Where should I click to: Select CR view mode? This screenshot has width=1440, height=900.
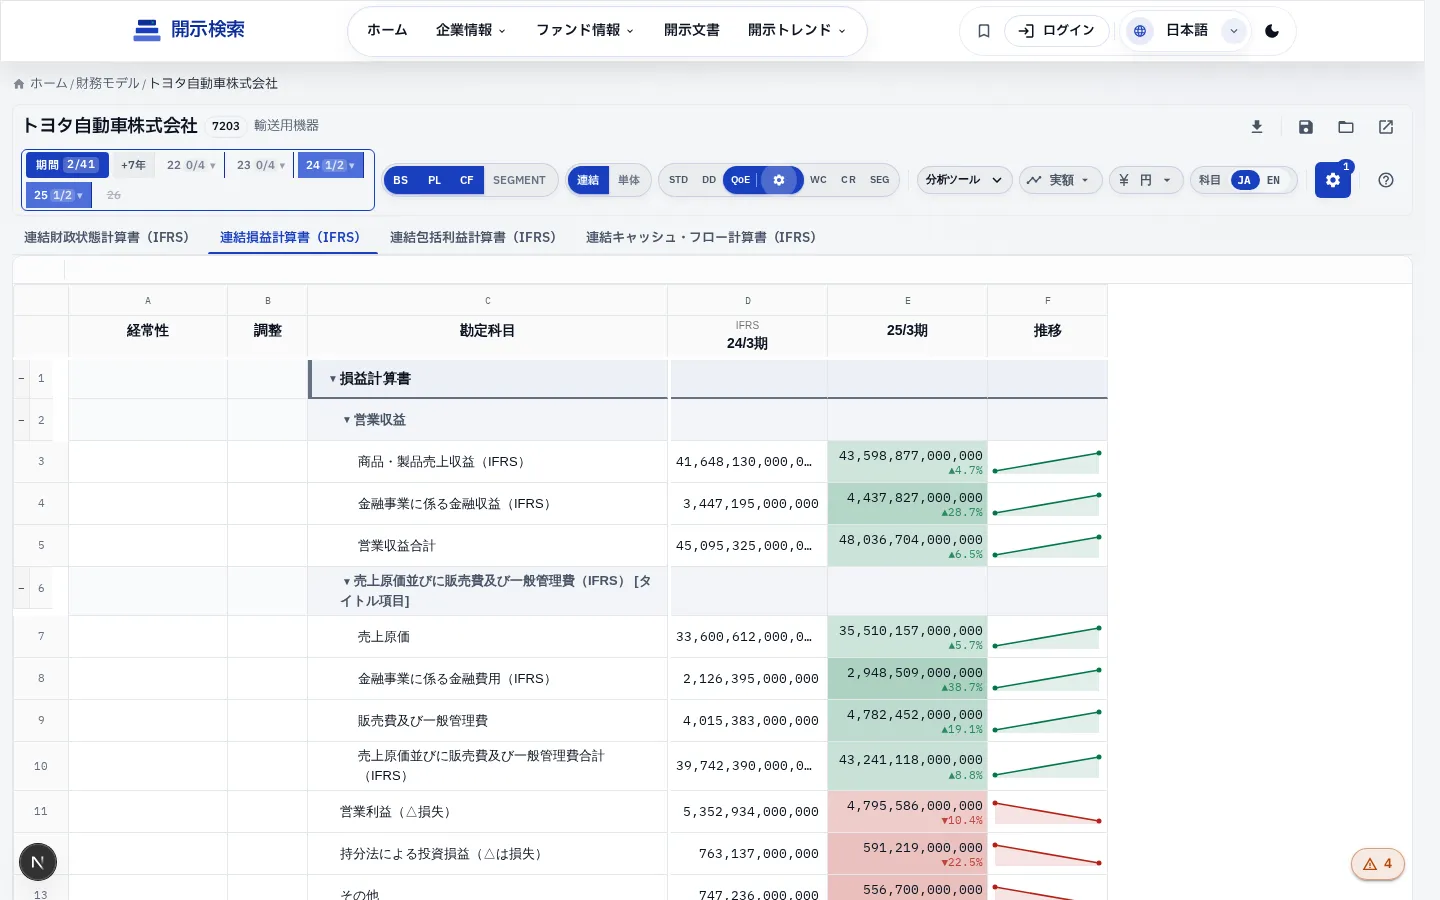[x=848, y=180]
